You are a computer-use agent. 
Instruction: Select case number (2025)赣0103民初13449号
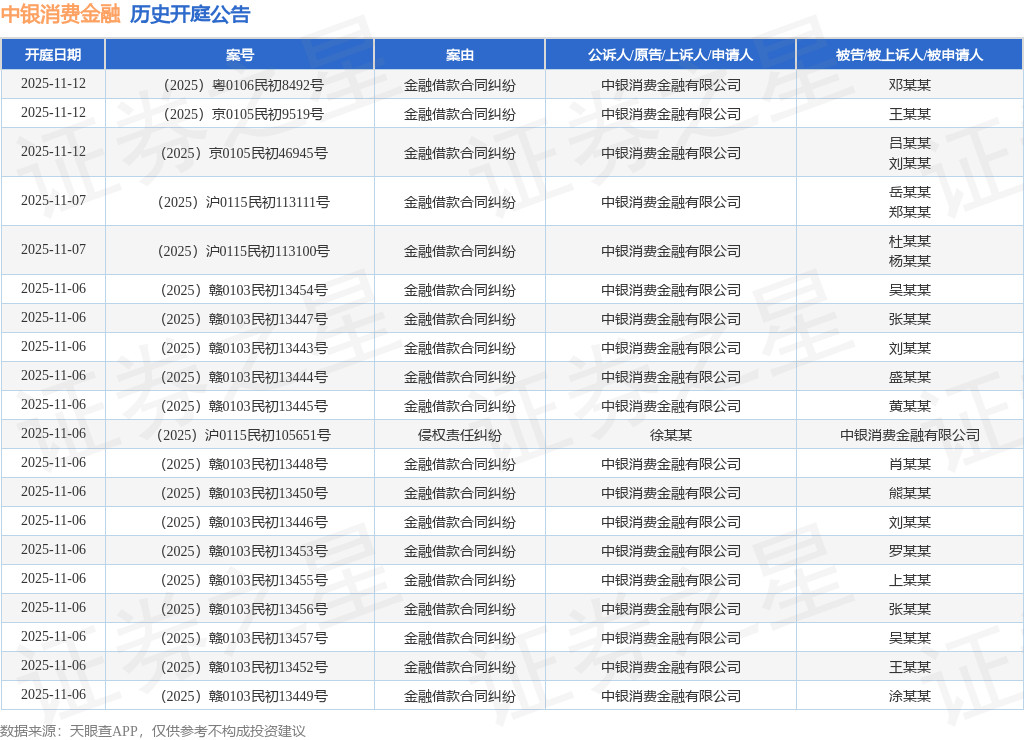click(244, 696)
